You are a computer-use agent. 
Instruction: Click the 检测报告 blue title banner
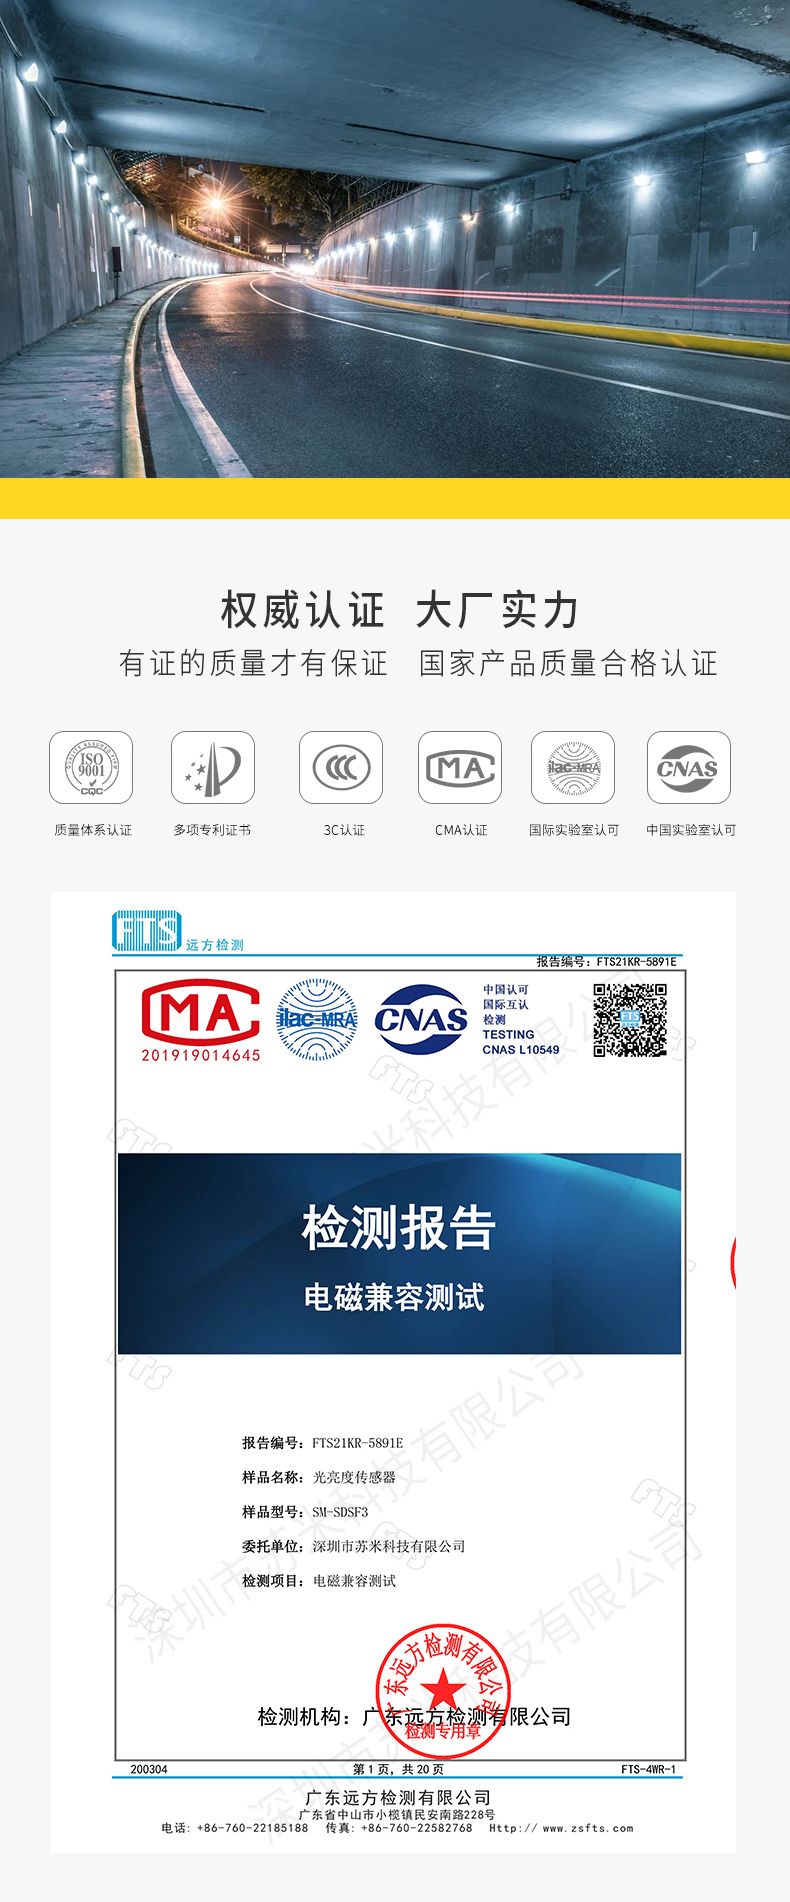pos(399,1253)
